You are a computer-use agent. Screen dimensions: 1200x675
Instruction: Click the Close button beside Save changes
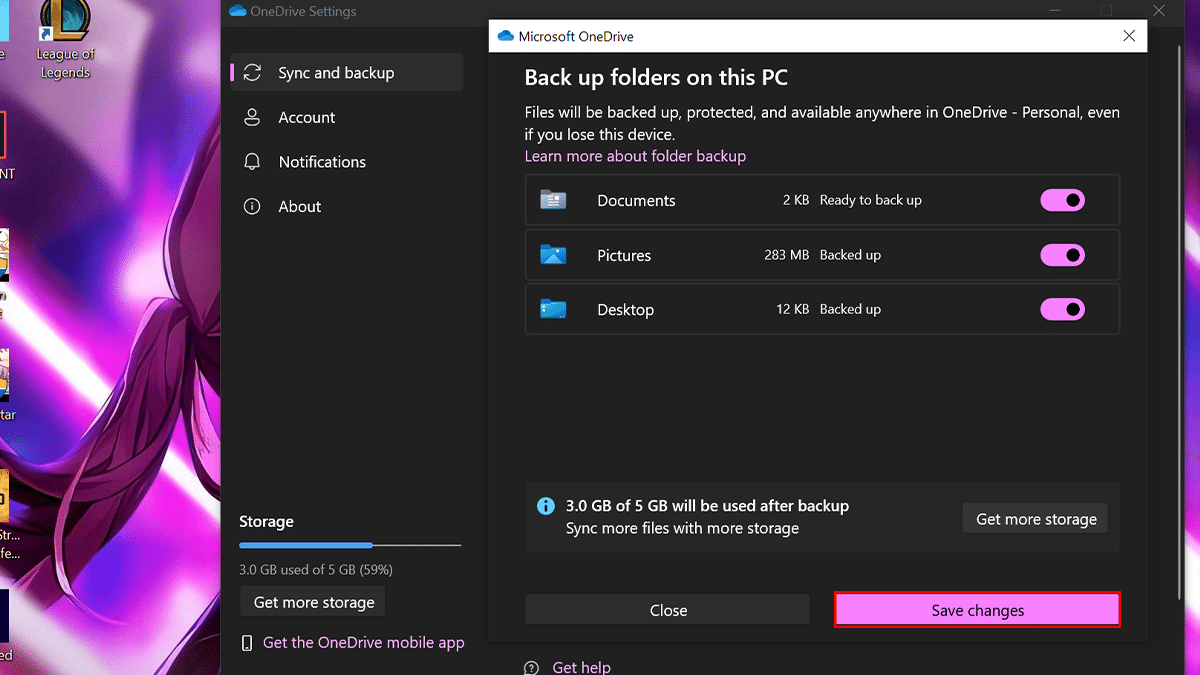[x=667, y=610]
